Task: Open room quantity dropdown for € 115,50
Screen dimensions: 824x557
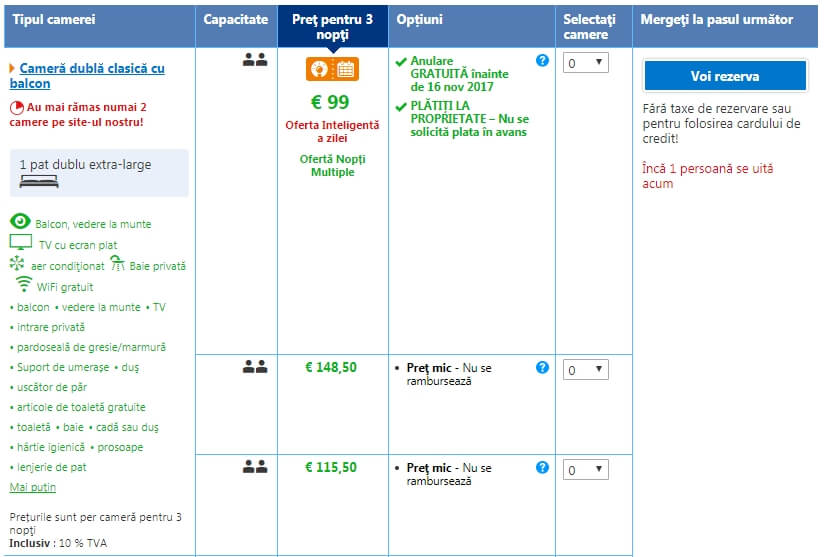Action: click(585, 470)
